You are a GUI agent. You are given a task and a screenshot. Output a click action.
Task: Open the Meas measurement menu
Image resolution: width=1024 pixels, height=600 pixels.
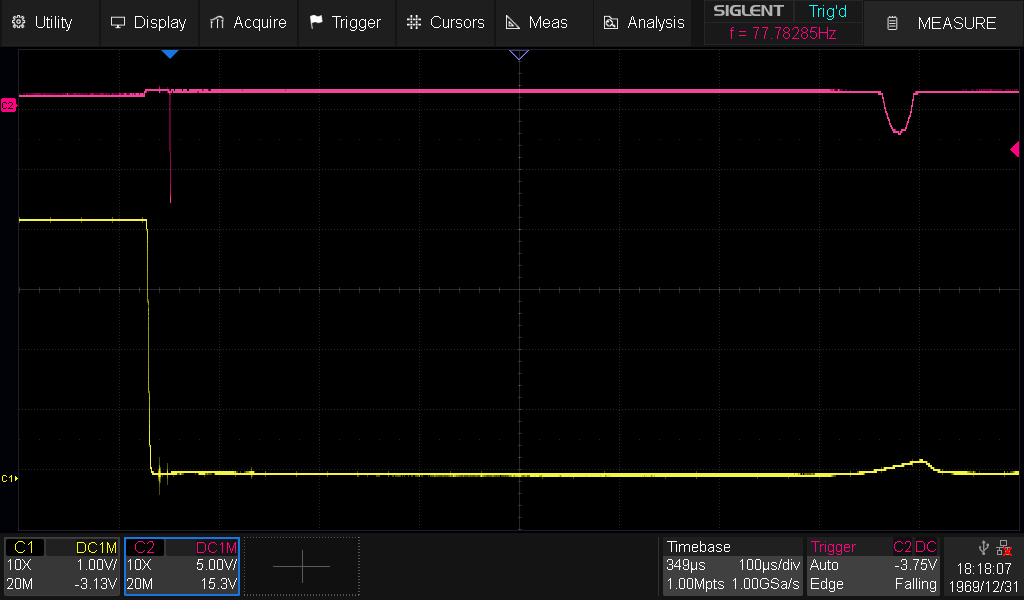[536, 22]
